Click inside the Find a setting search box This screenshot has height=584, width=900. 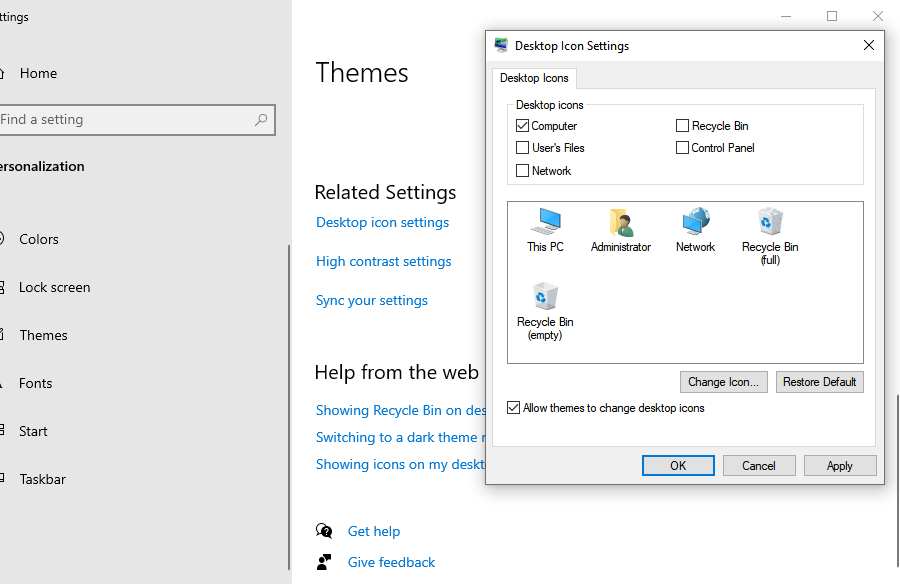pos(130,119)
